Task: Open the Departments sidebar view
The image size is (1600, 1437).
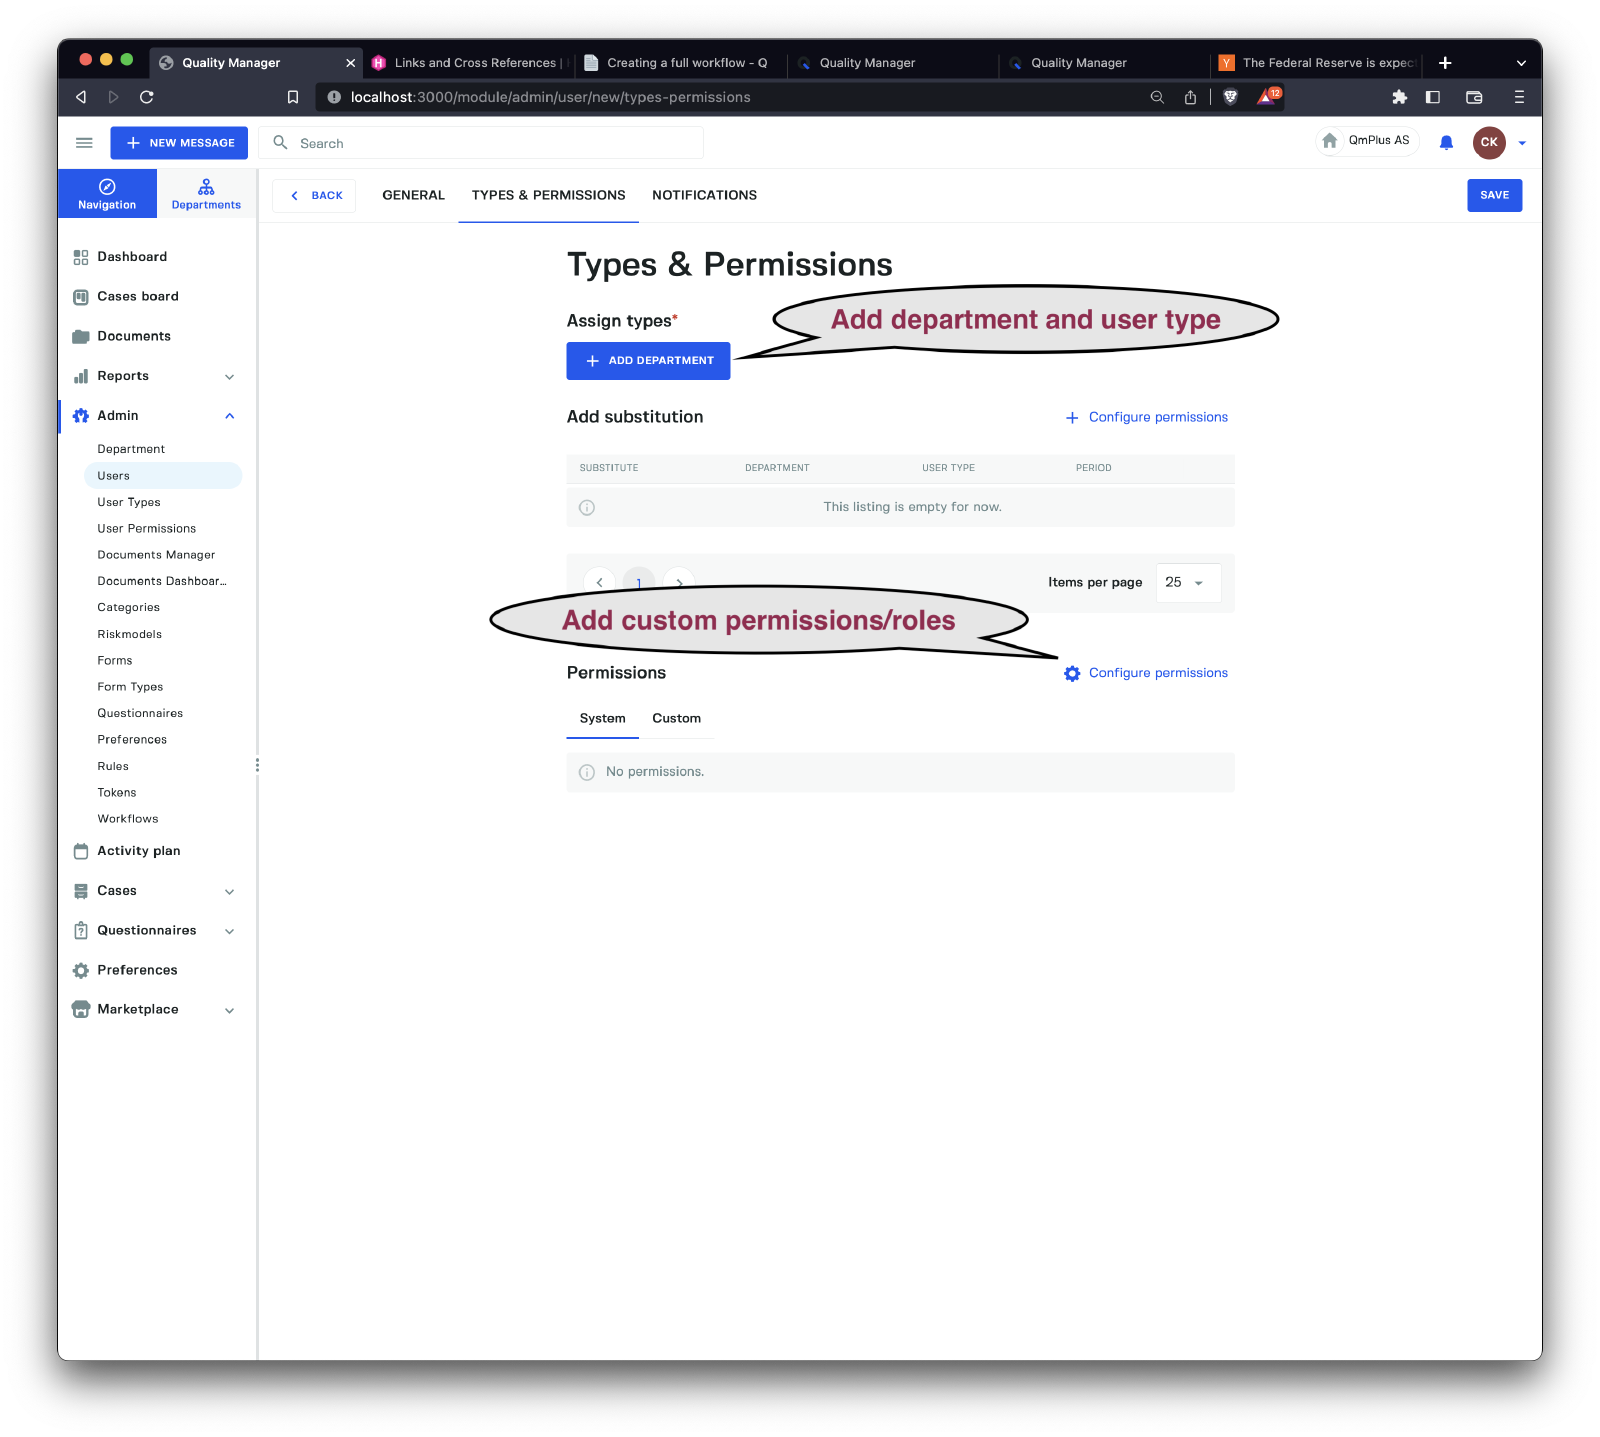Action: 206,194
